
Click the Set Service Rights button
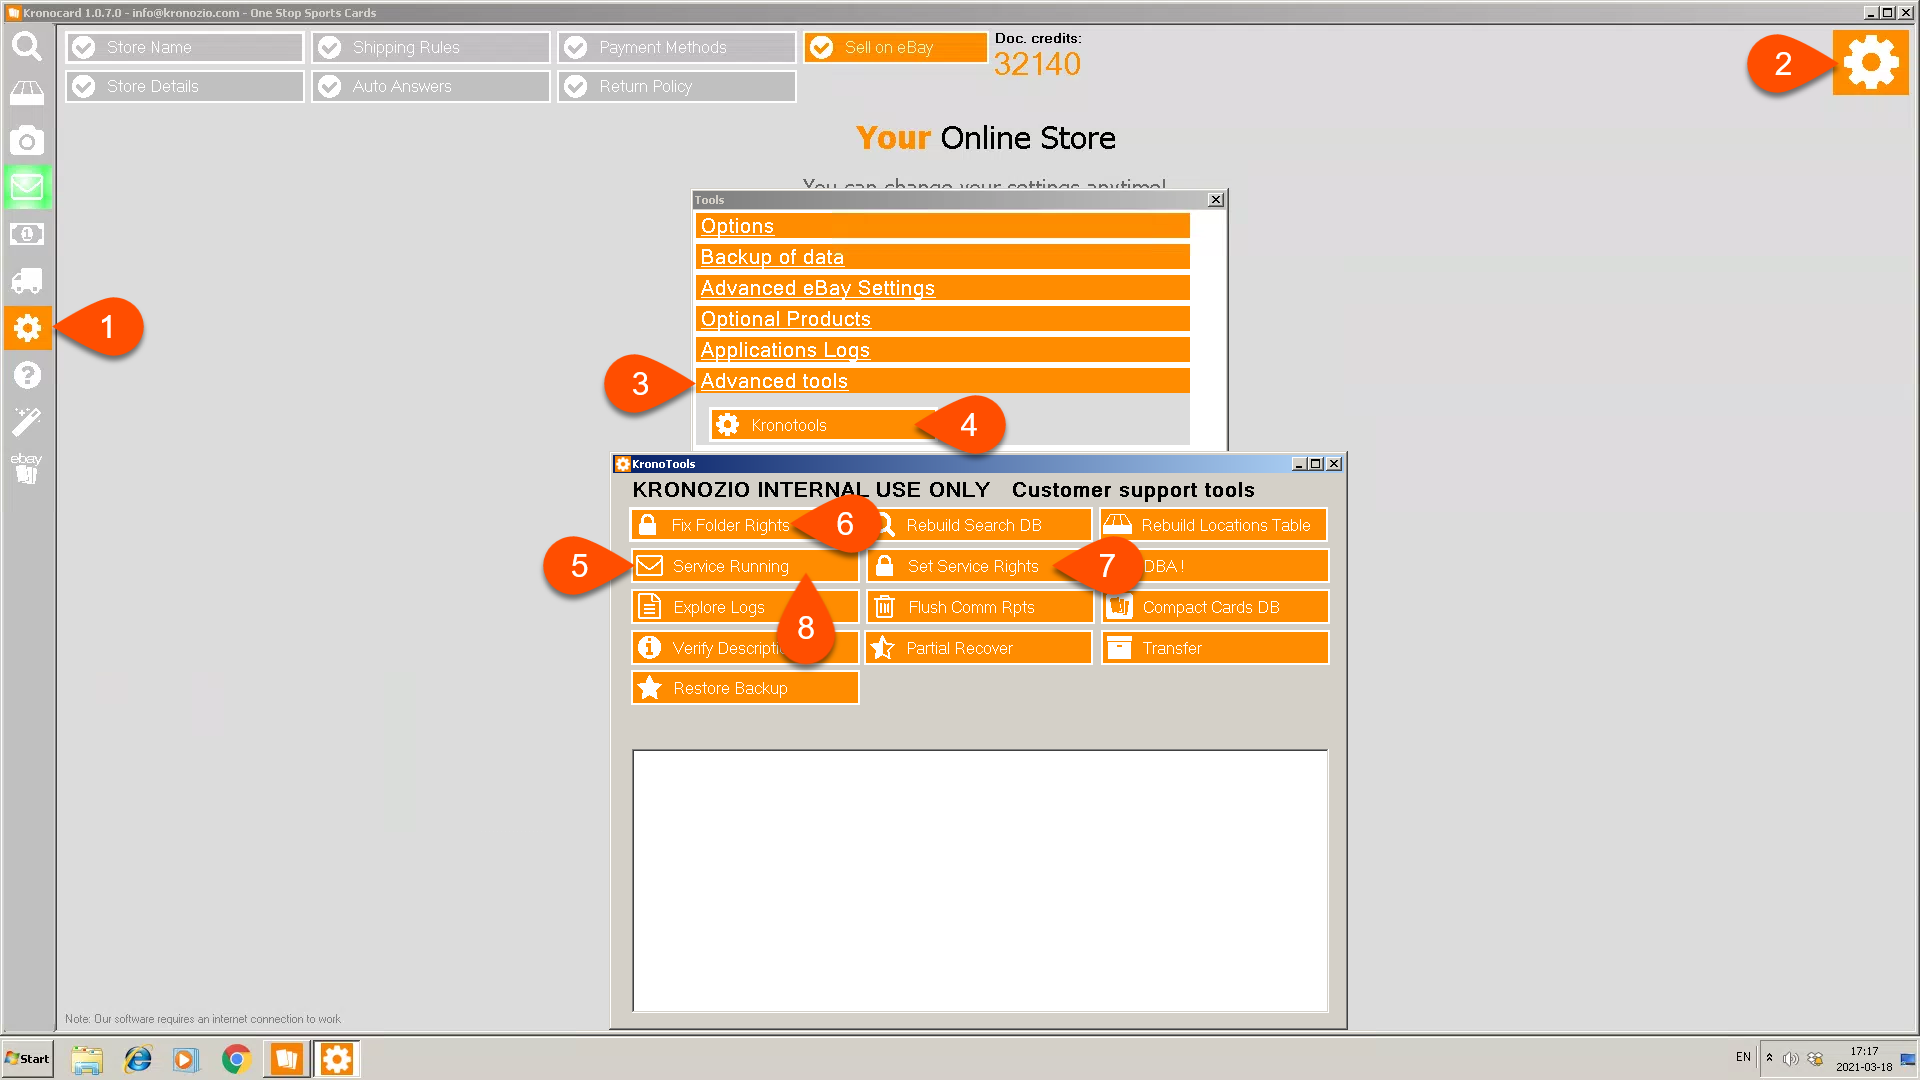pos(979,566)
